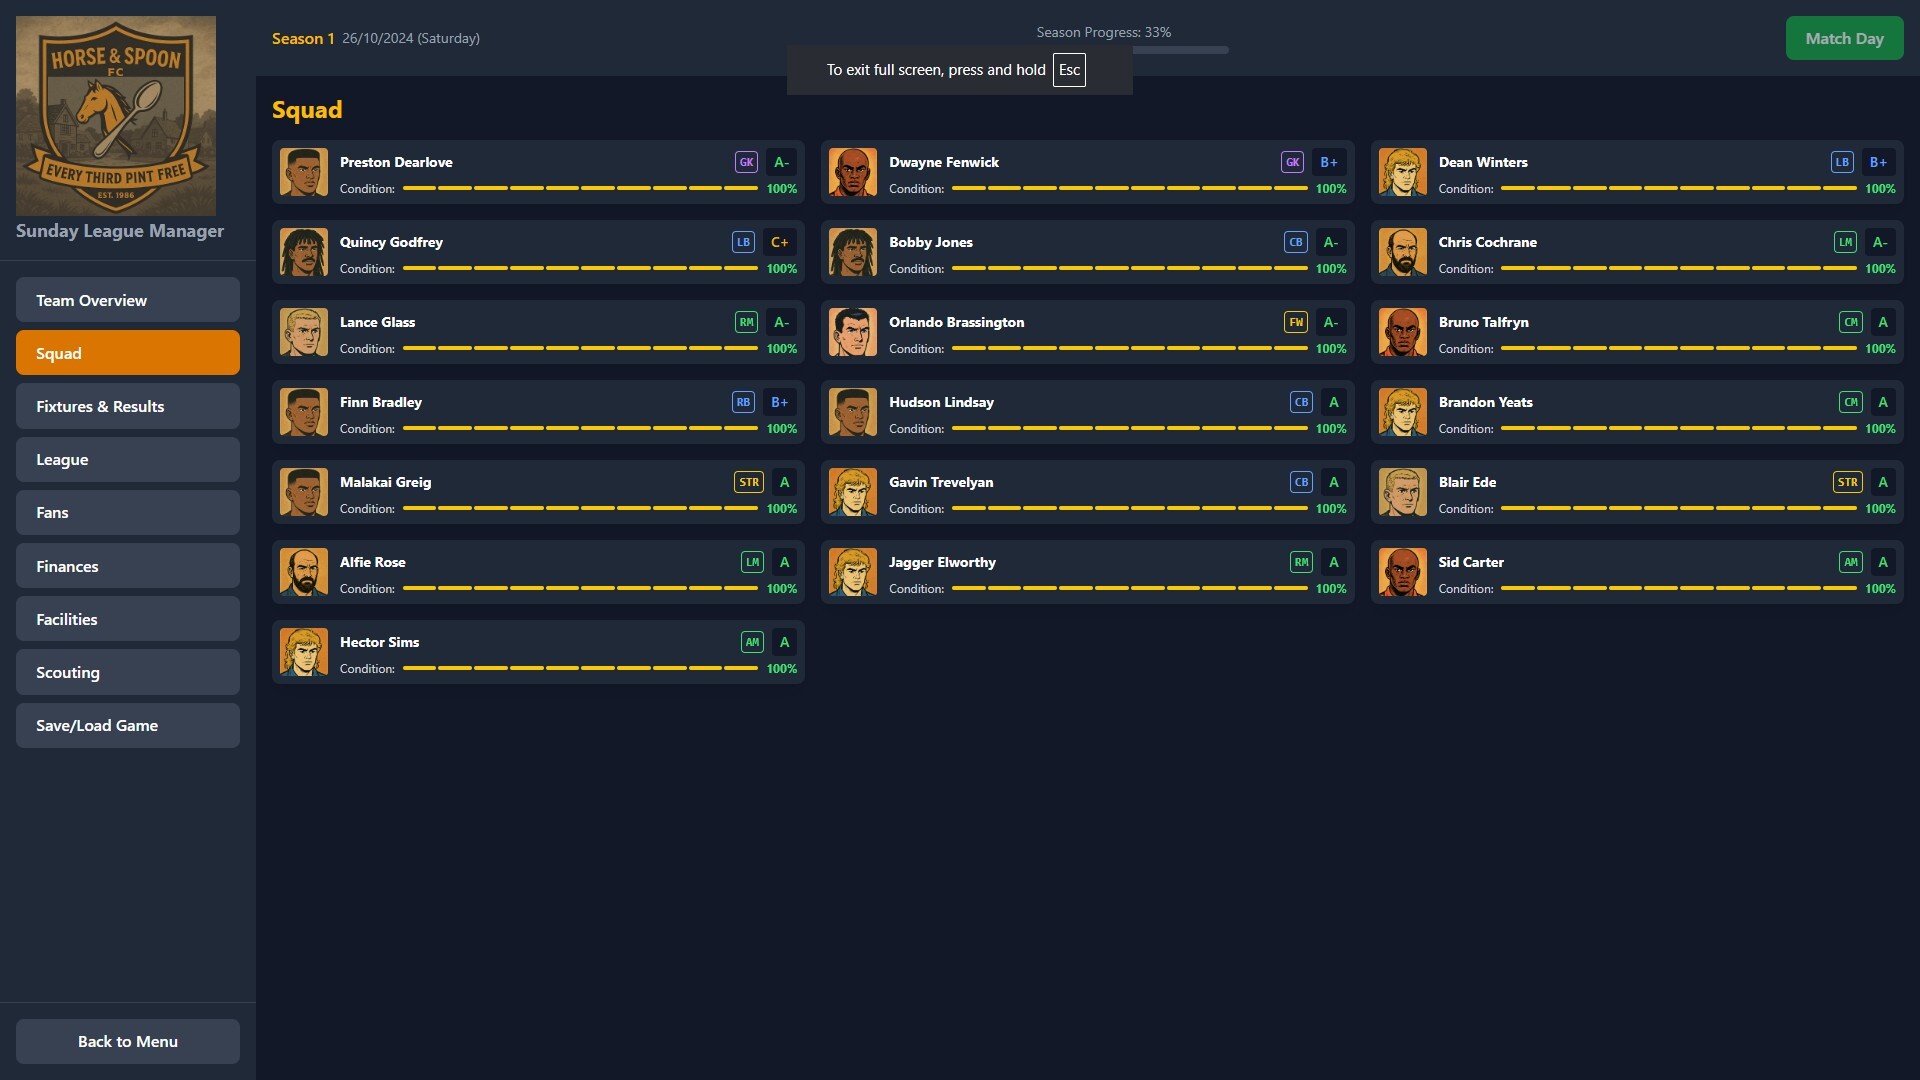Switch to the Scouting section
1920x1080 pixels.
(127, 672)
